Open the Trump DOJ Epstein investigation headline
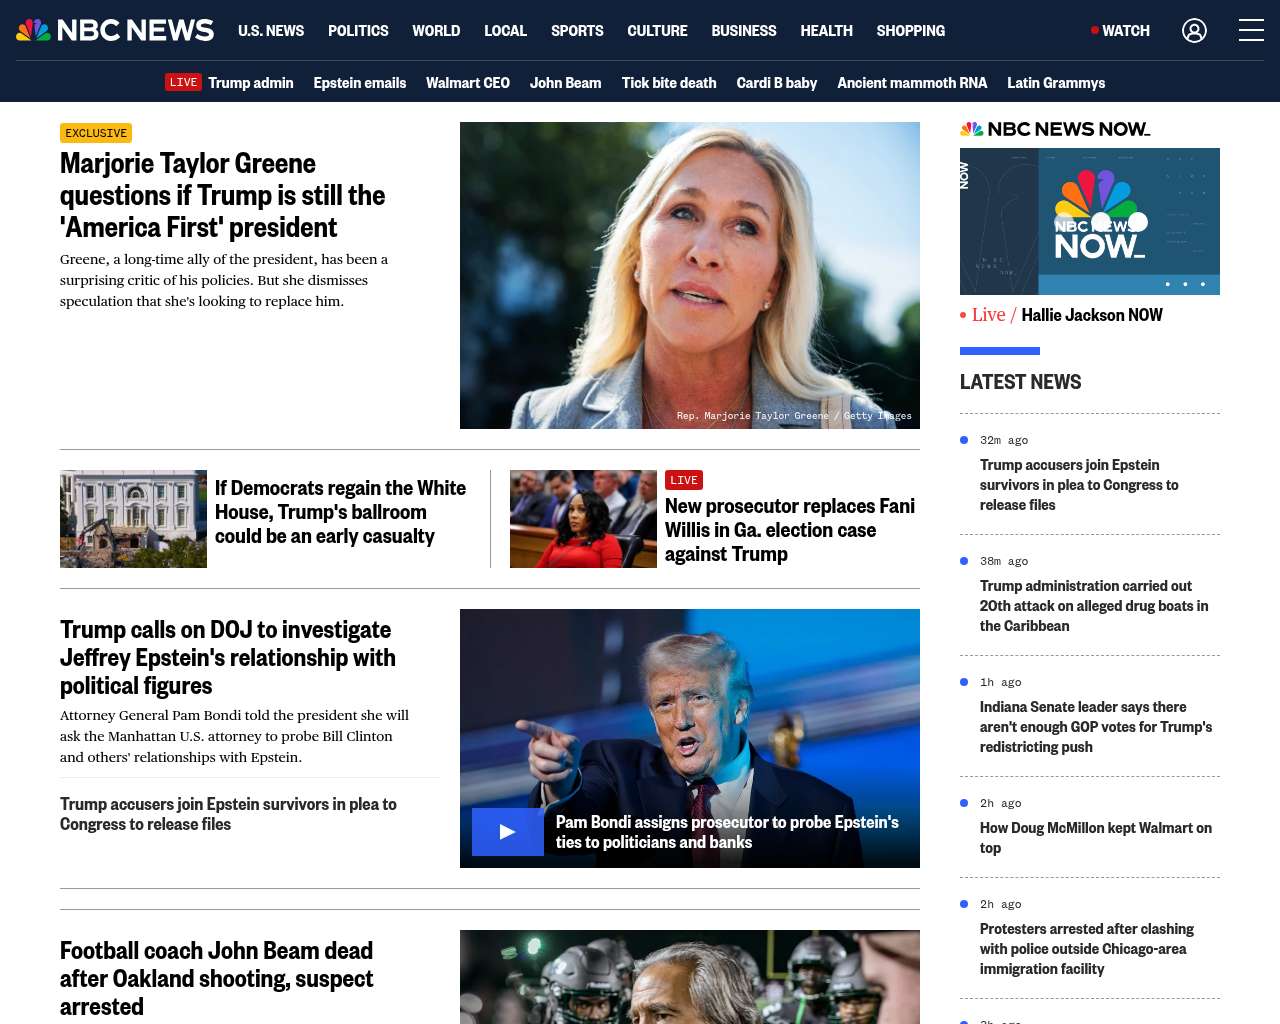The image size is (1280, 1024). coord(228,657)
